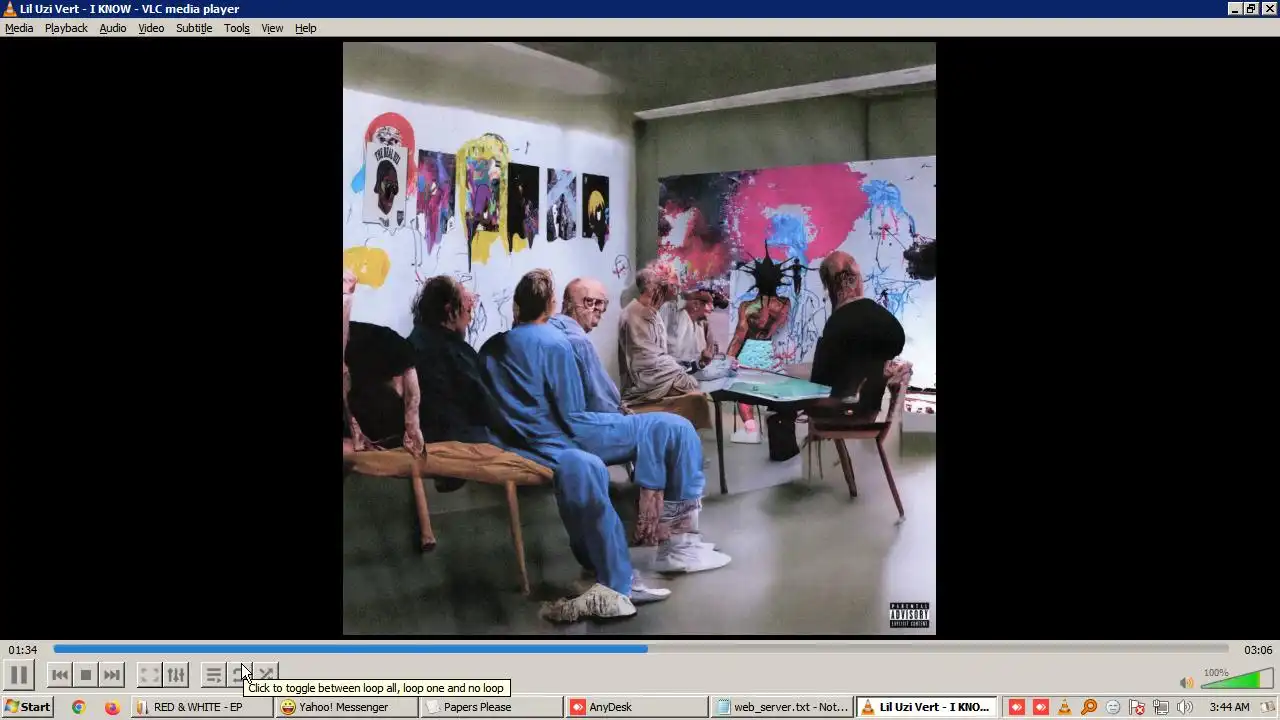Click the album cover artwork
The height and width of the screenshot is (720, 1280).
click(639, 338)
